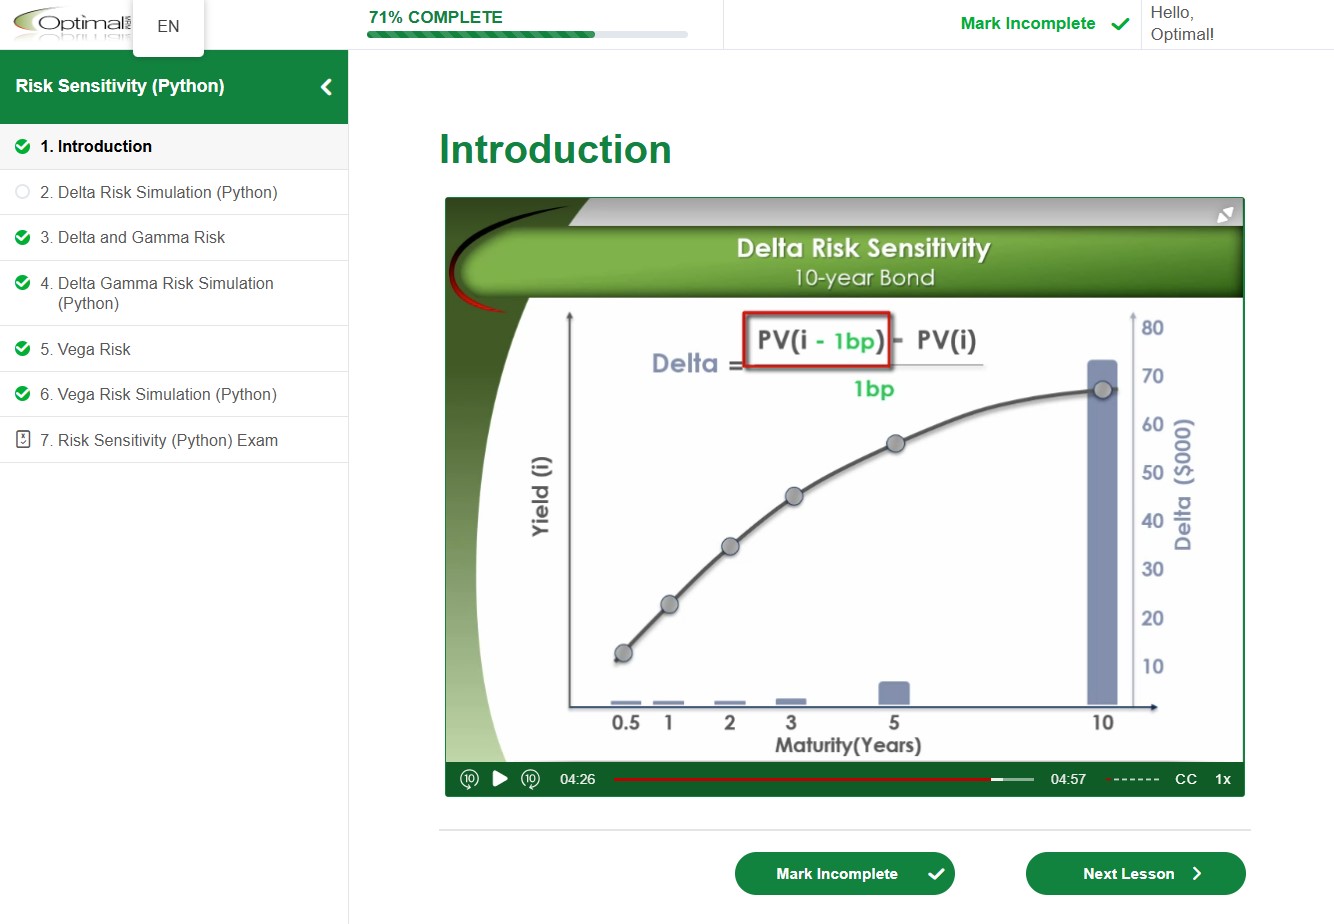Viewport: 1334px width, 924px height.
Task: Go to Next Lesson
Action: [x=1135, y=874]
